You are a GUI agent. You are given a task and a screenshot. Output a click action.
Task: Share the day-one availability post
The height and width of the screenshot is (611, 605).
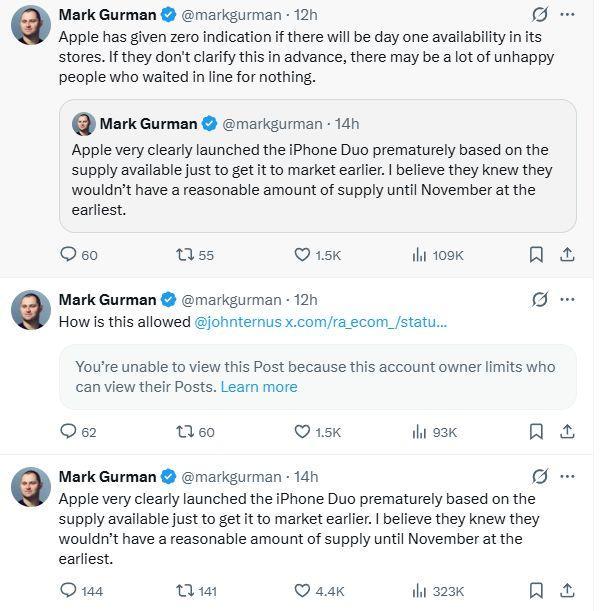click(567, 255)
